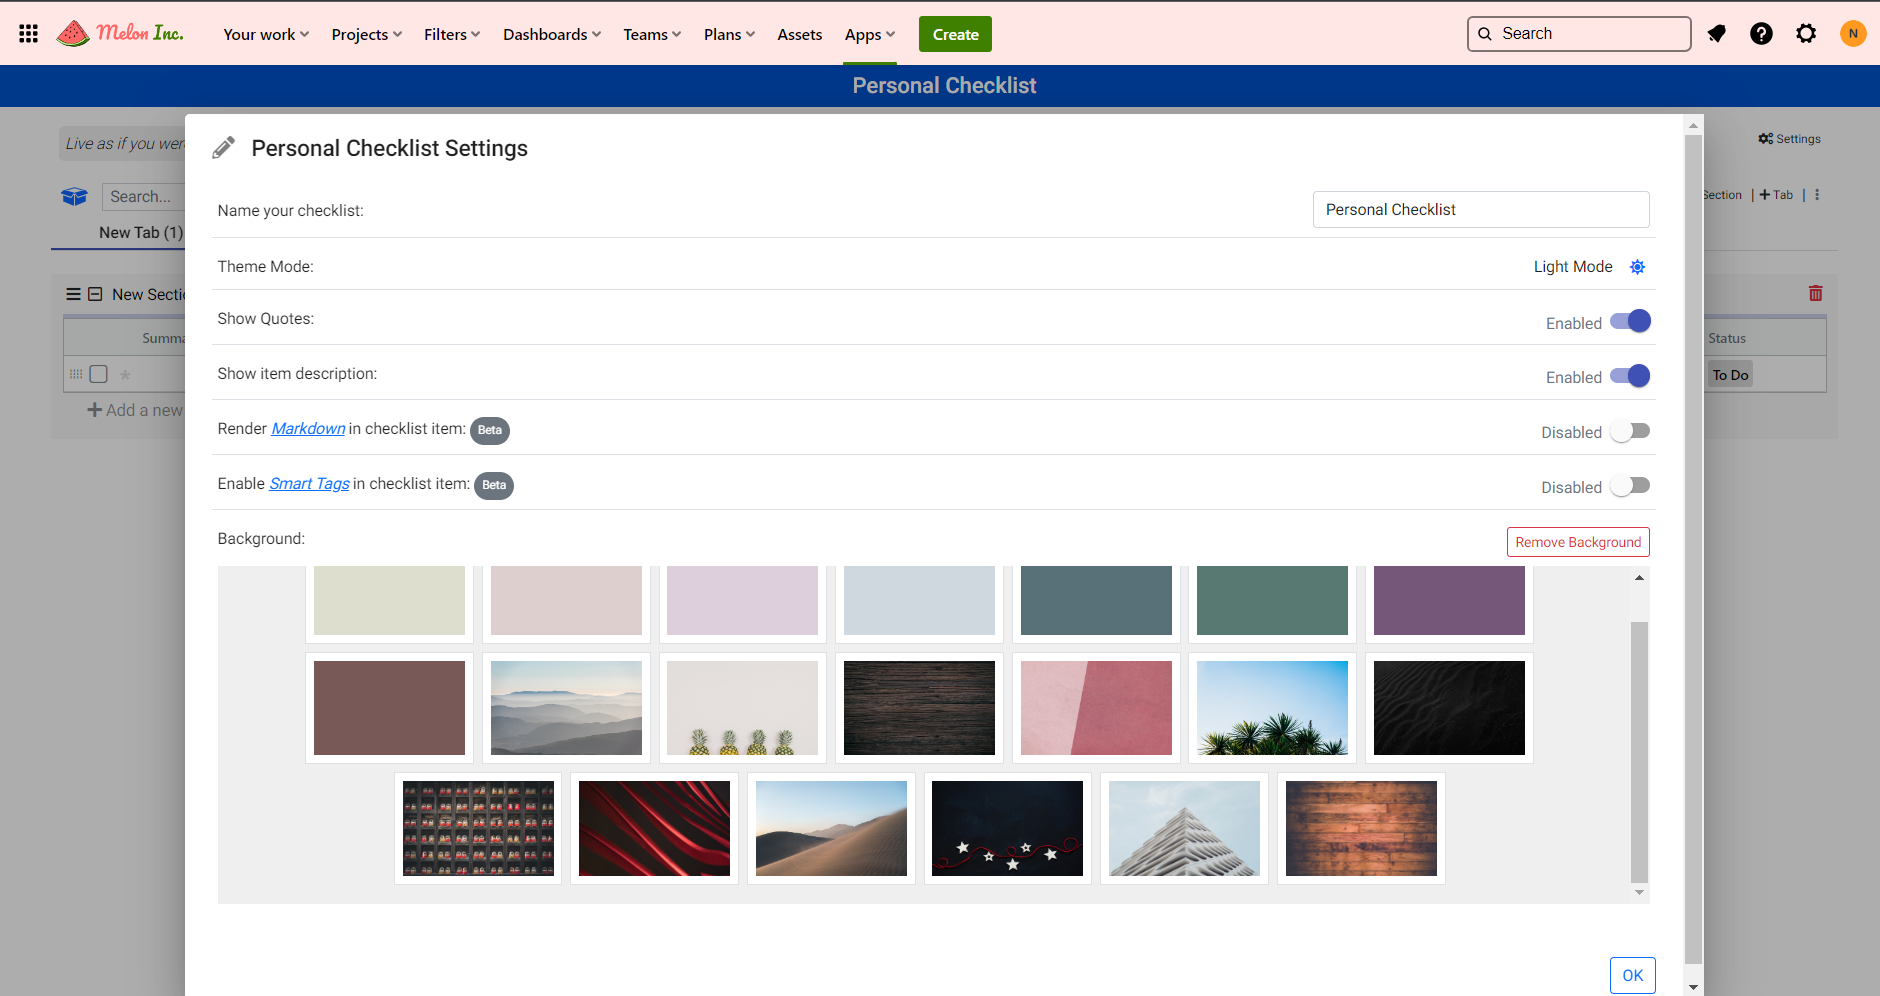Enable Render Markdown toggle
1880x996 pixels.
[1630, 432]
